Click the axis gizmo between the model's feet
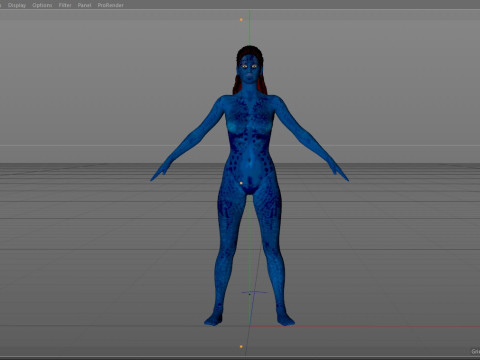This screenshot has height=360, width=480. tap(253, 293)
